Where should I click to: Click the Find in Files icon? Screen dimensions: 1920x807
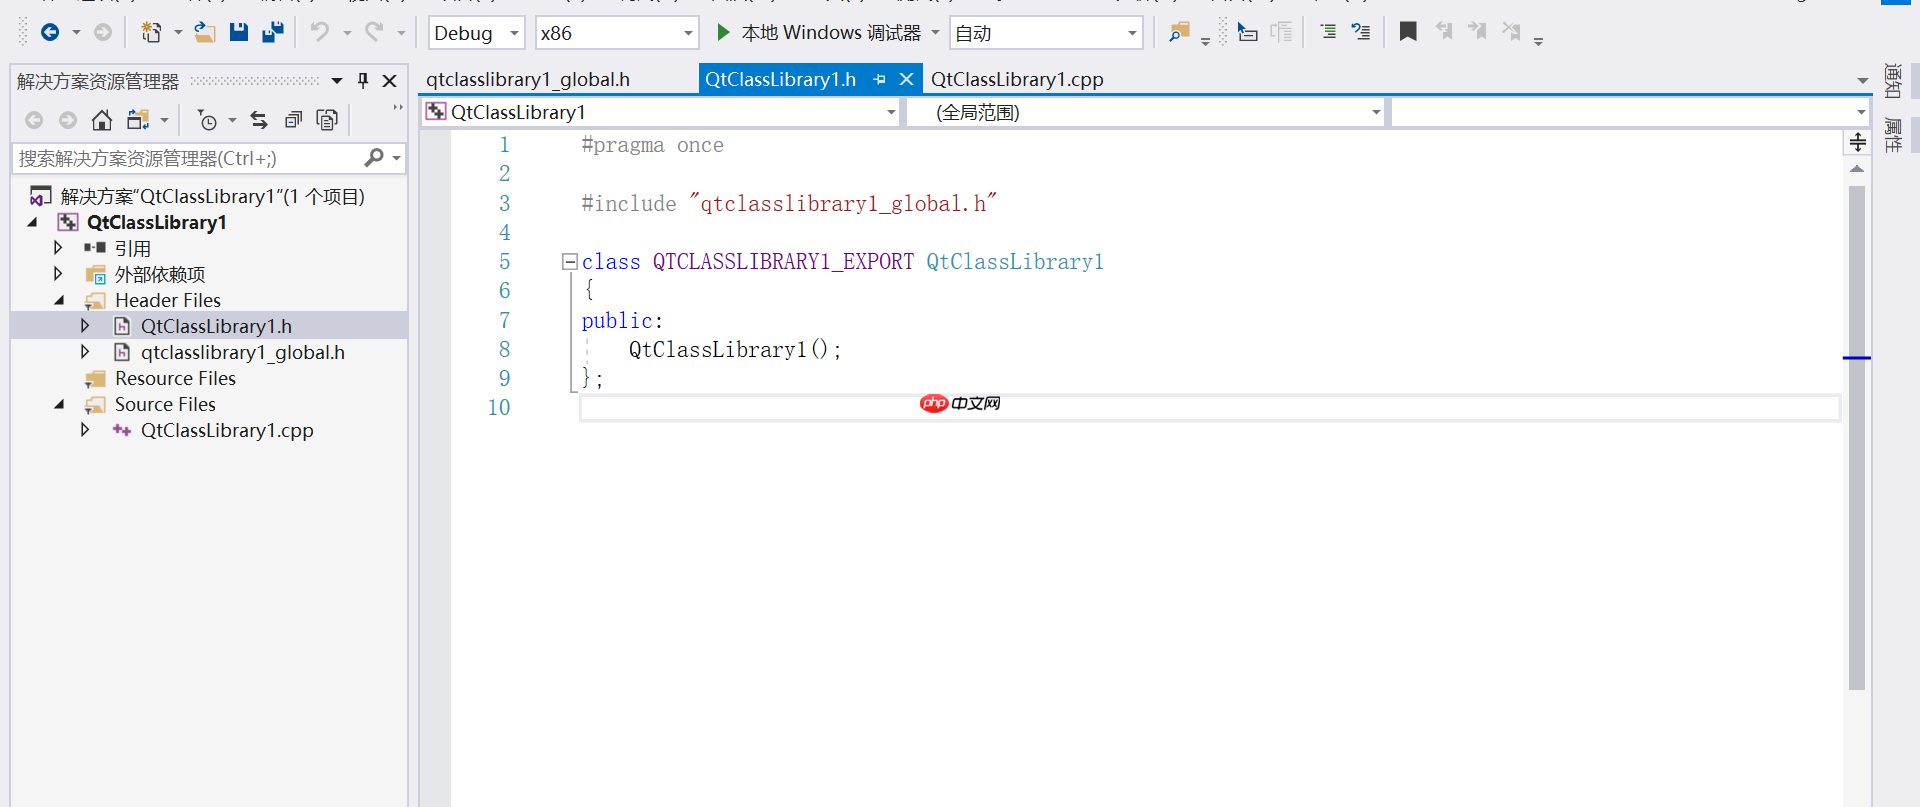1179,33
